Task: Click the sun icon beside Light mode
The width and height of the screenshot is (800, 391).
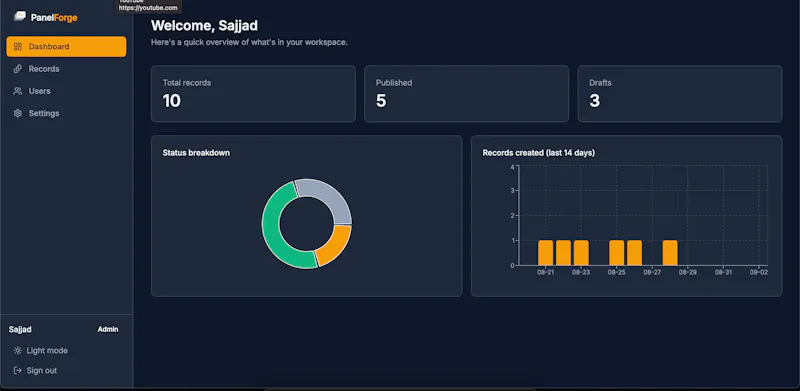Action: coord(18,351)
